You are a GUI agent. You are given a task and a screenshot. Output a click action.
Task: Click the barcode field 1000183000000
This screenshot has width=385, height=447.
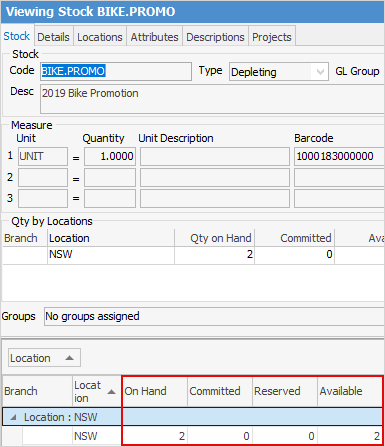click(x=339, y=156)
